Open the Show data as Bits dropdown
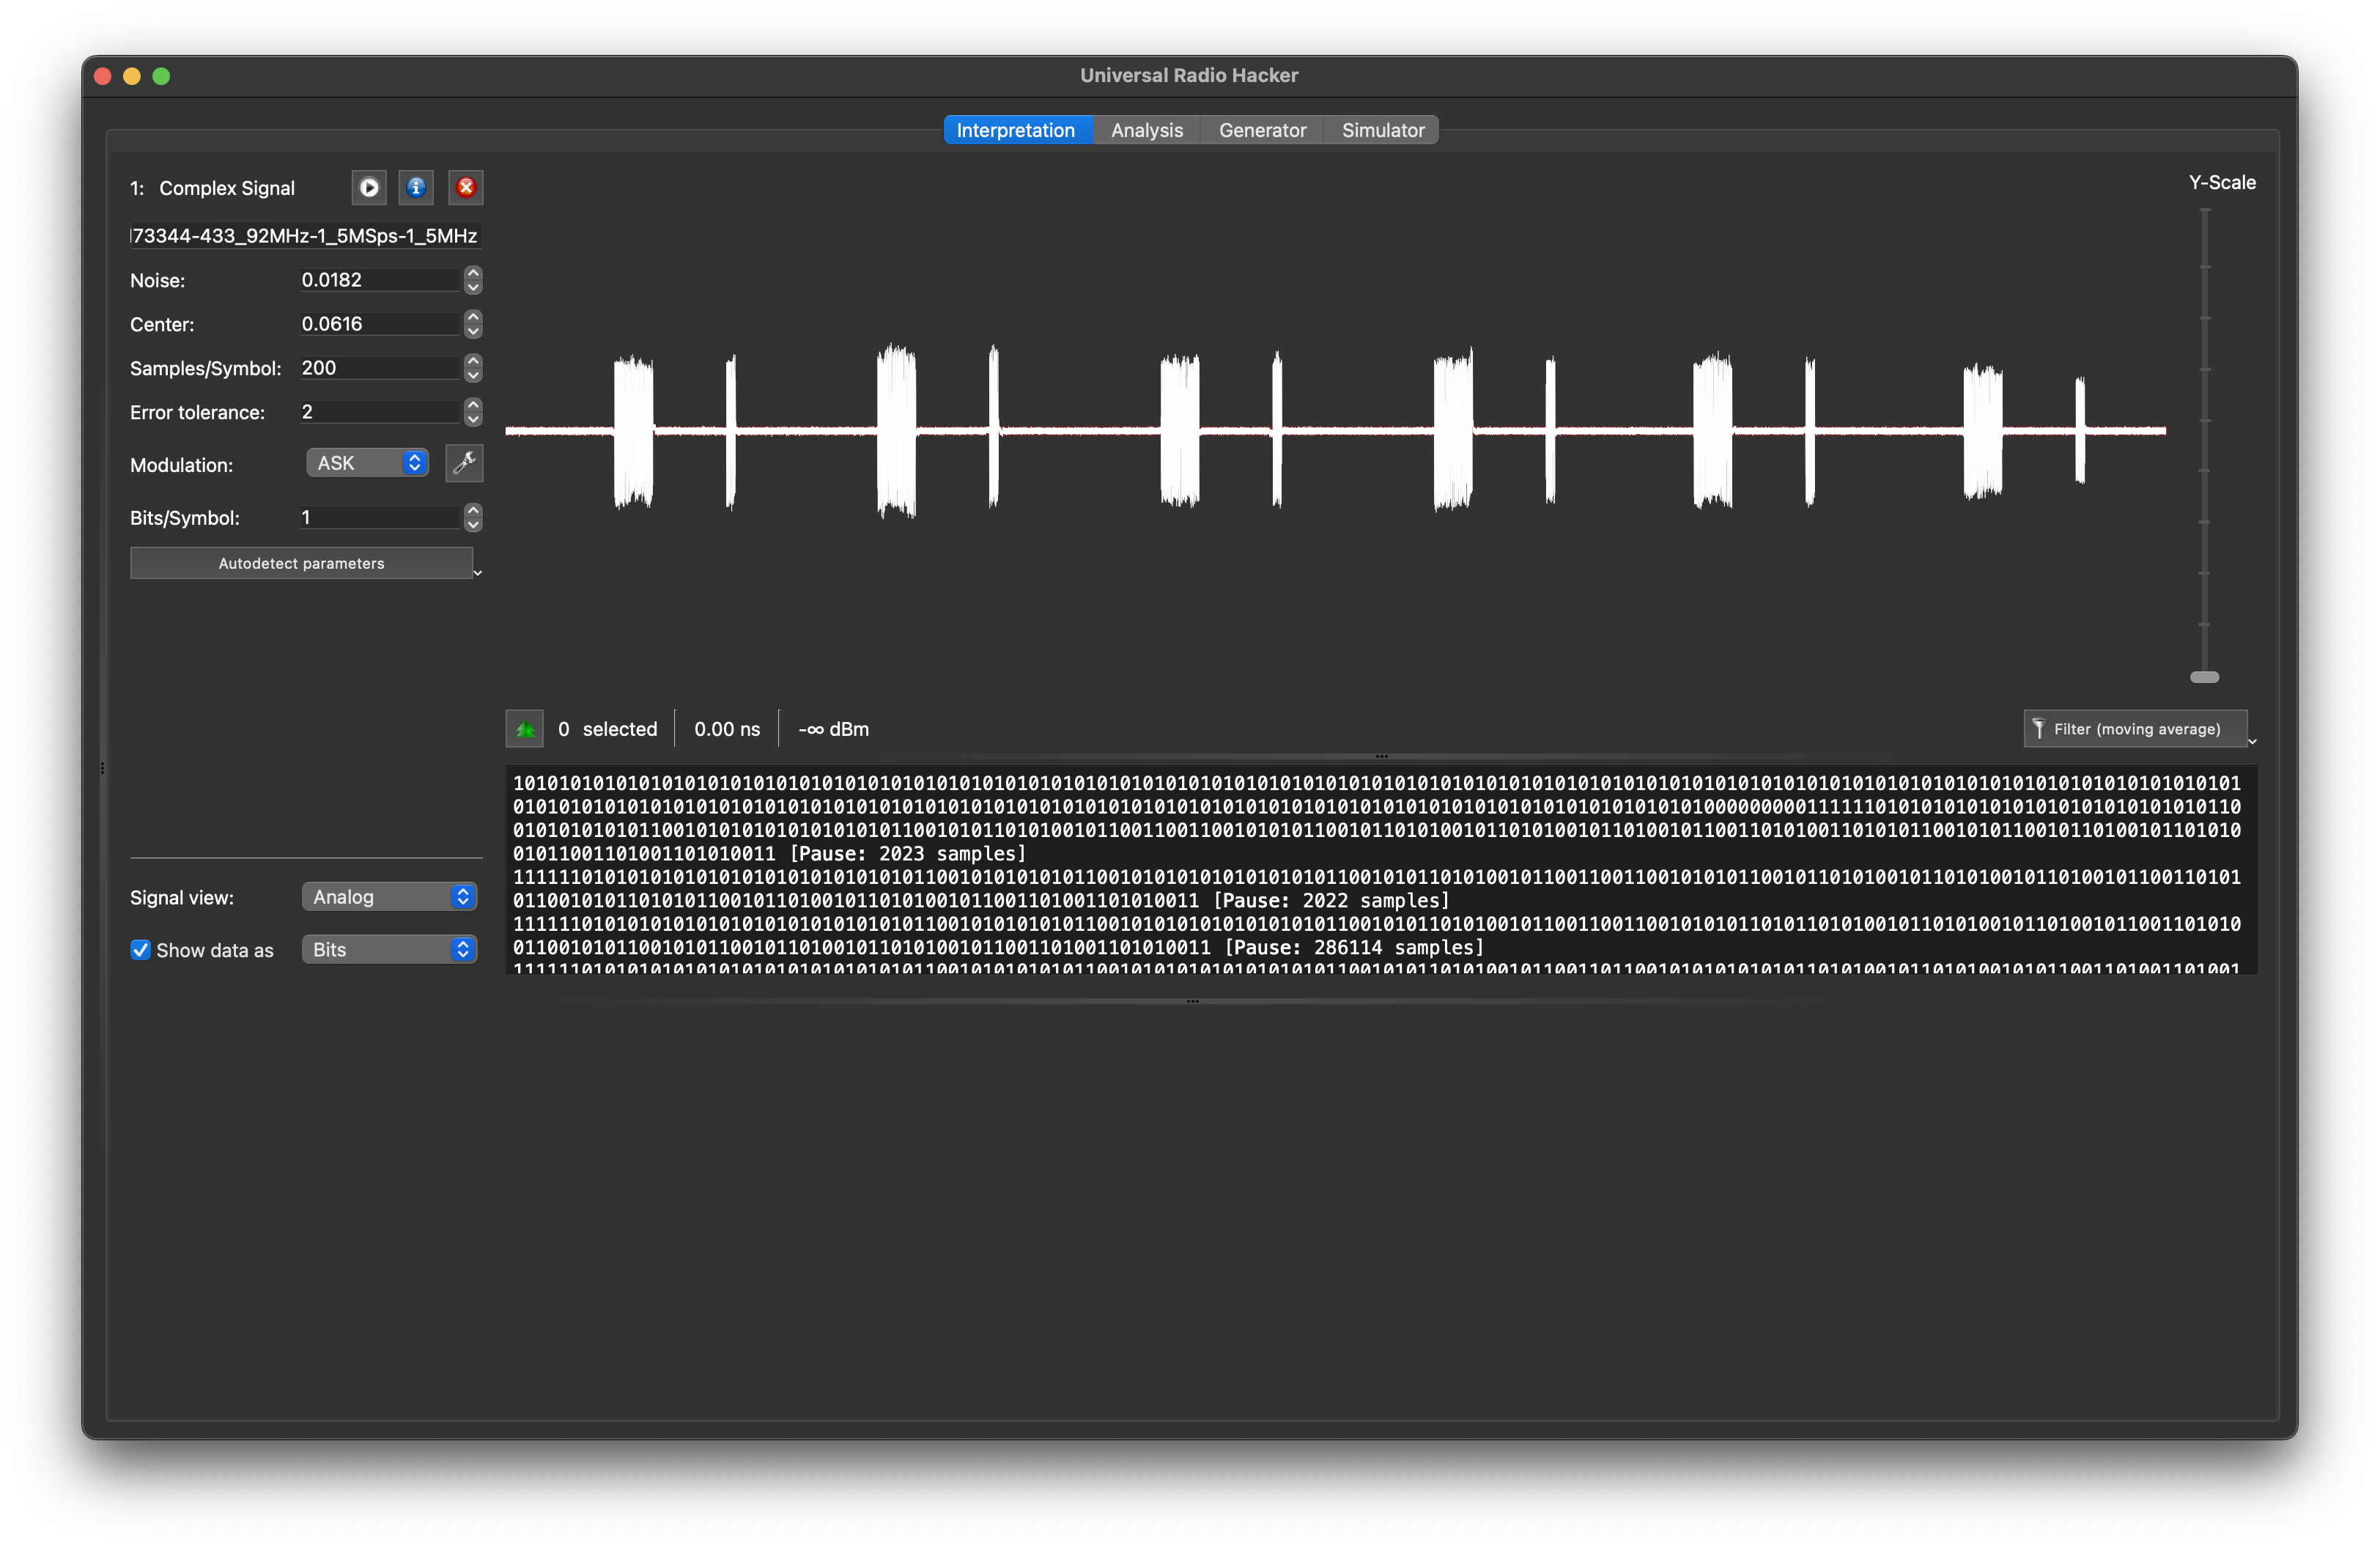 389,950
